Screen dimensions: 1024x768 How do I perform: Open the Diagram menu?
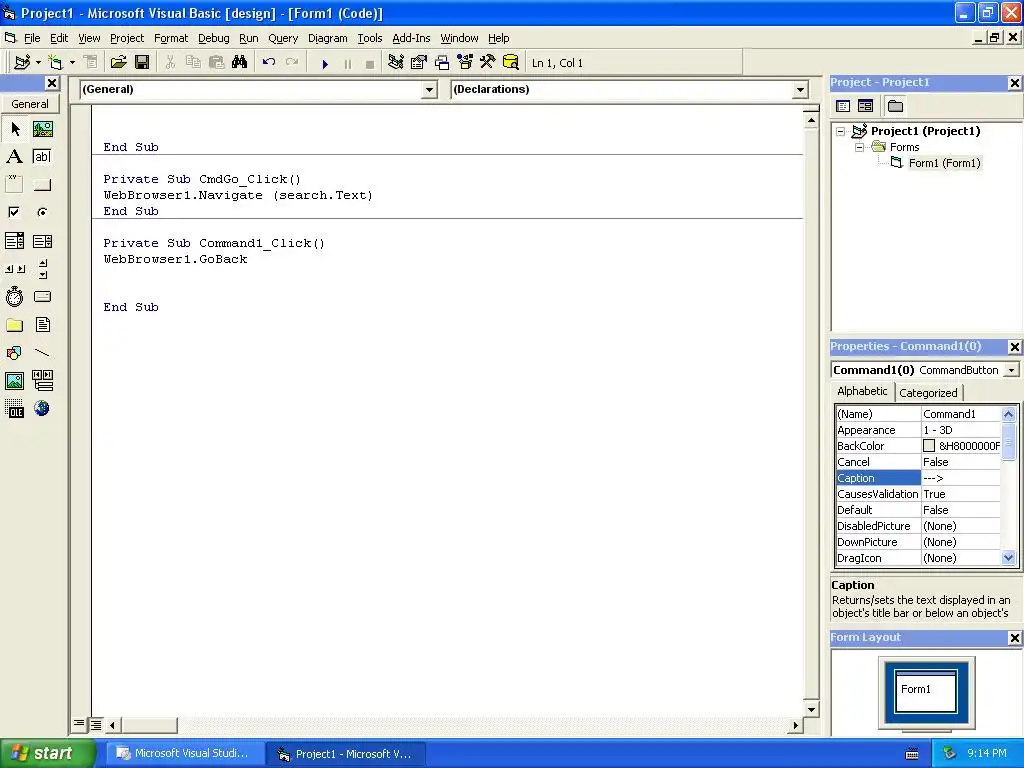pyautogui.click(x=327, y=38)
